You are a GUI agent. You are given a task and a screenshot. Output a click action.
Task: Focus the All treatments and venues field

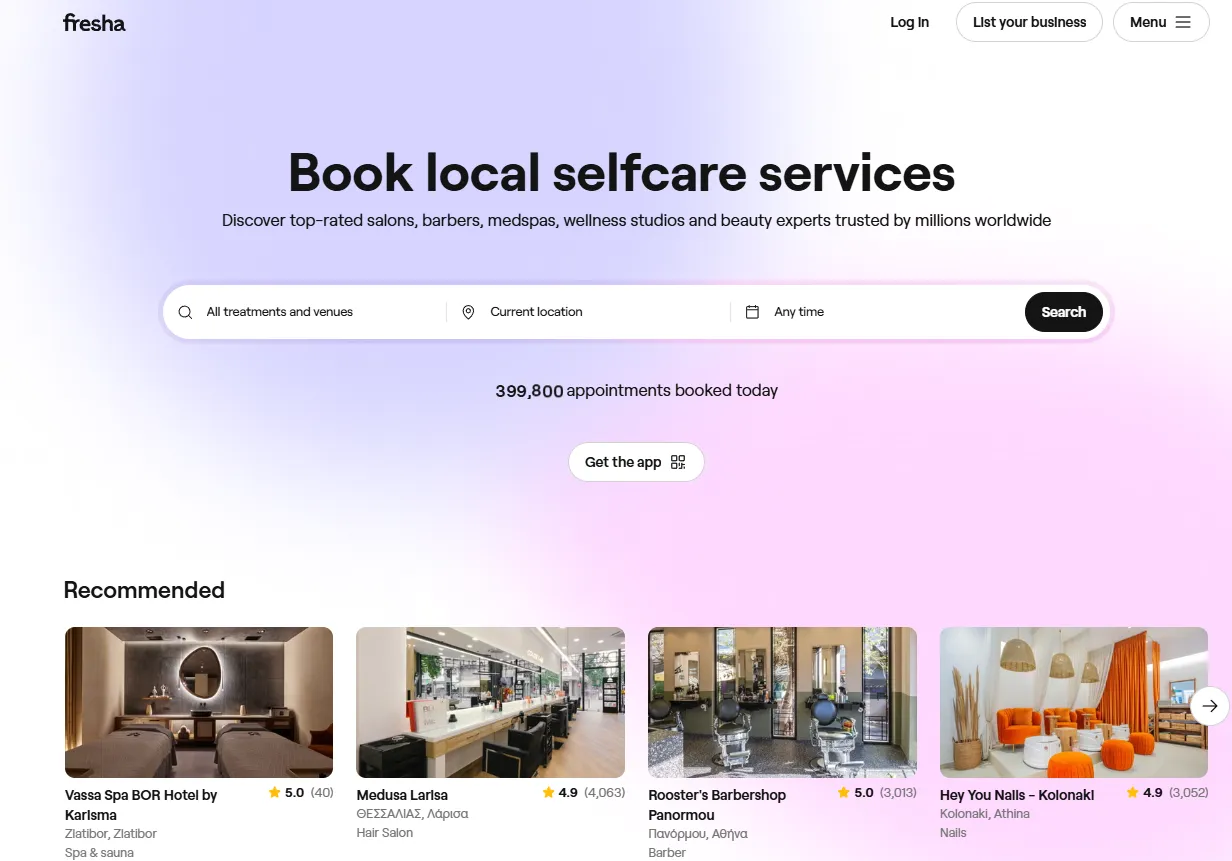(x=307, y=312)
